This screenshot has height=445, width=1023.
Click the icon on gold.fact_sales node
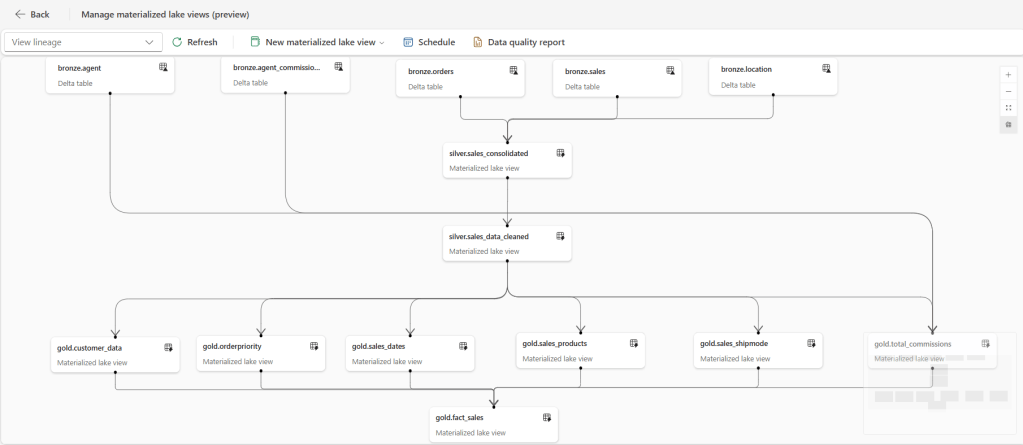tap(547, 417)
